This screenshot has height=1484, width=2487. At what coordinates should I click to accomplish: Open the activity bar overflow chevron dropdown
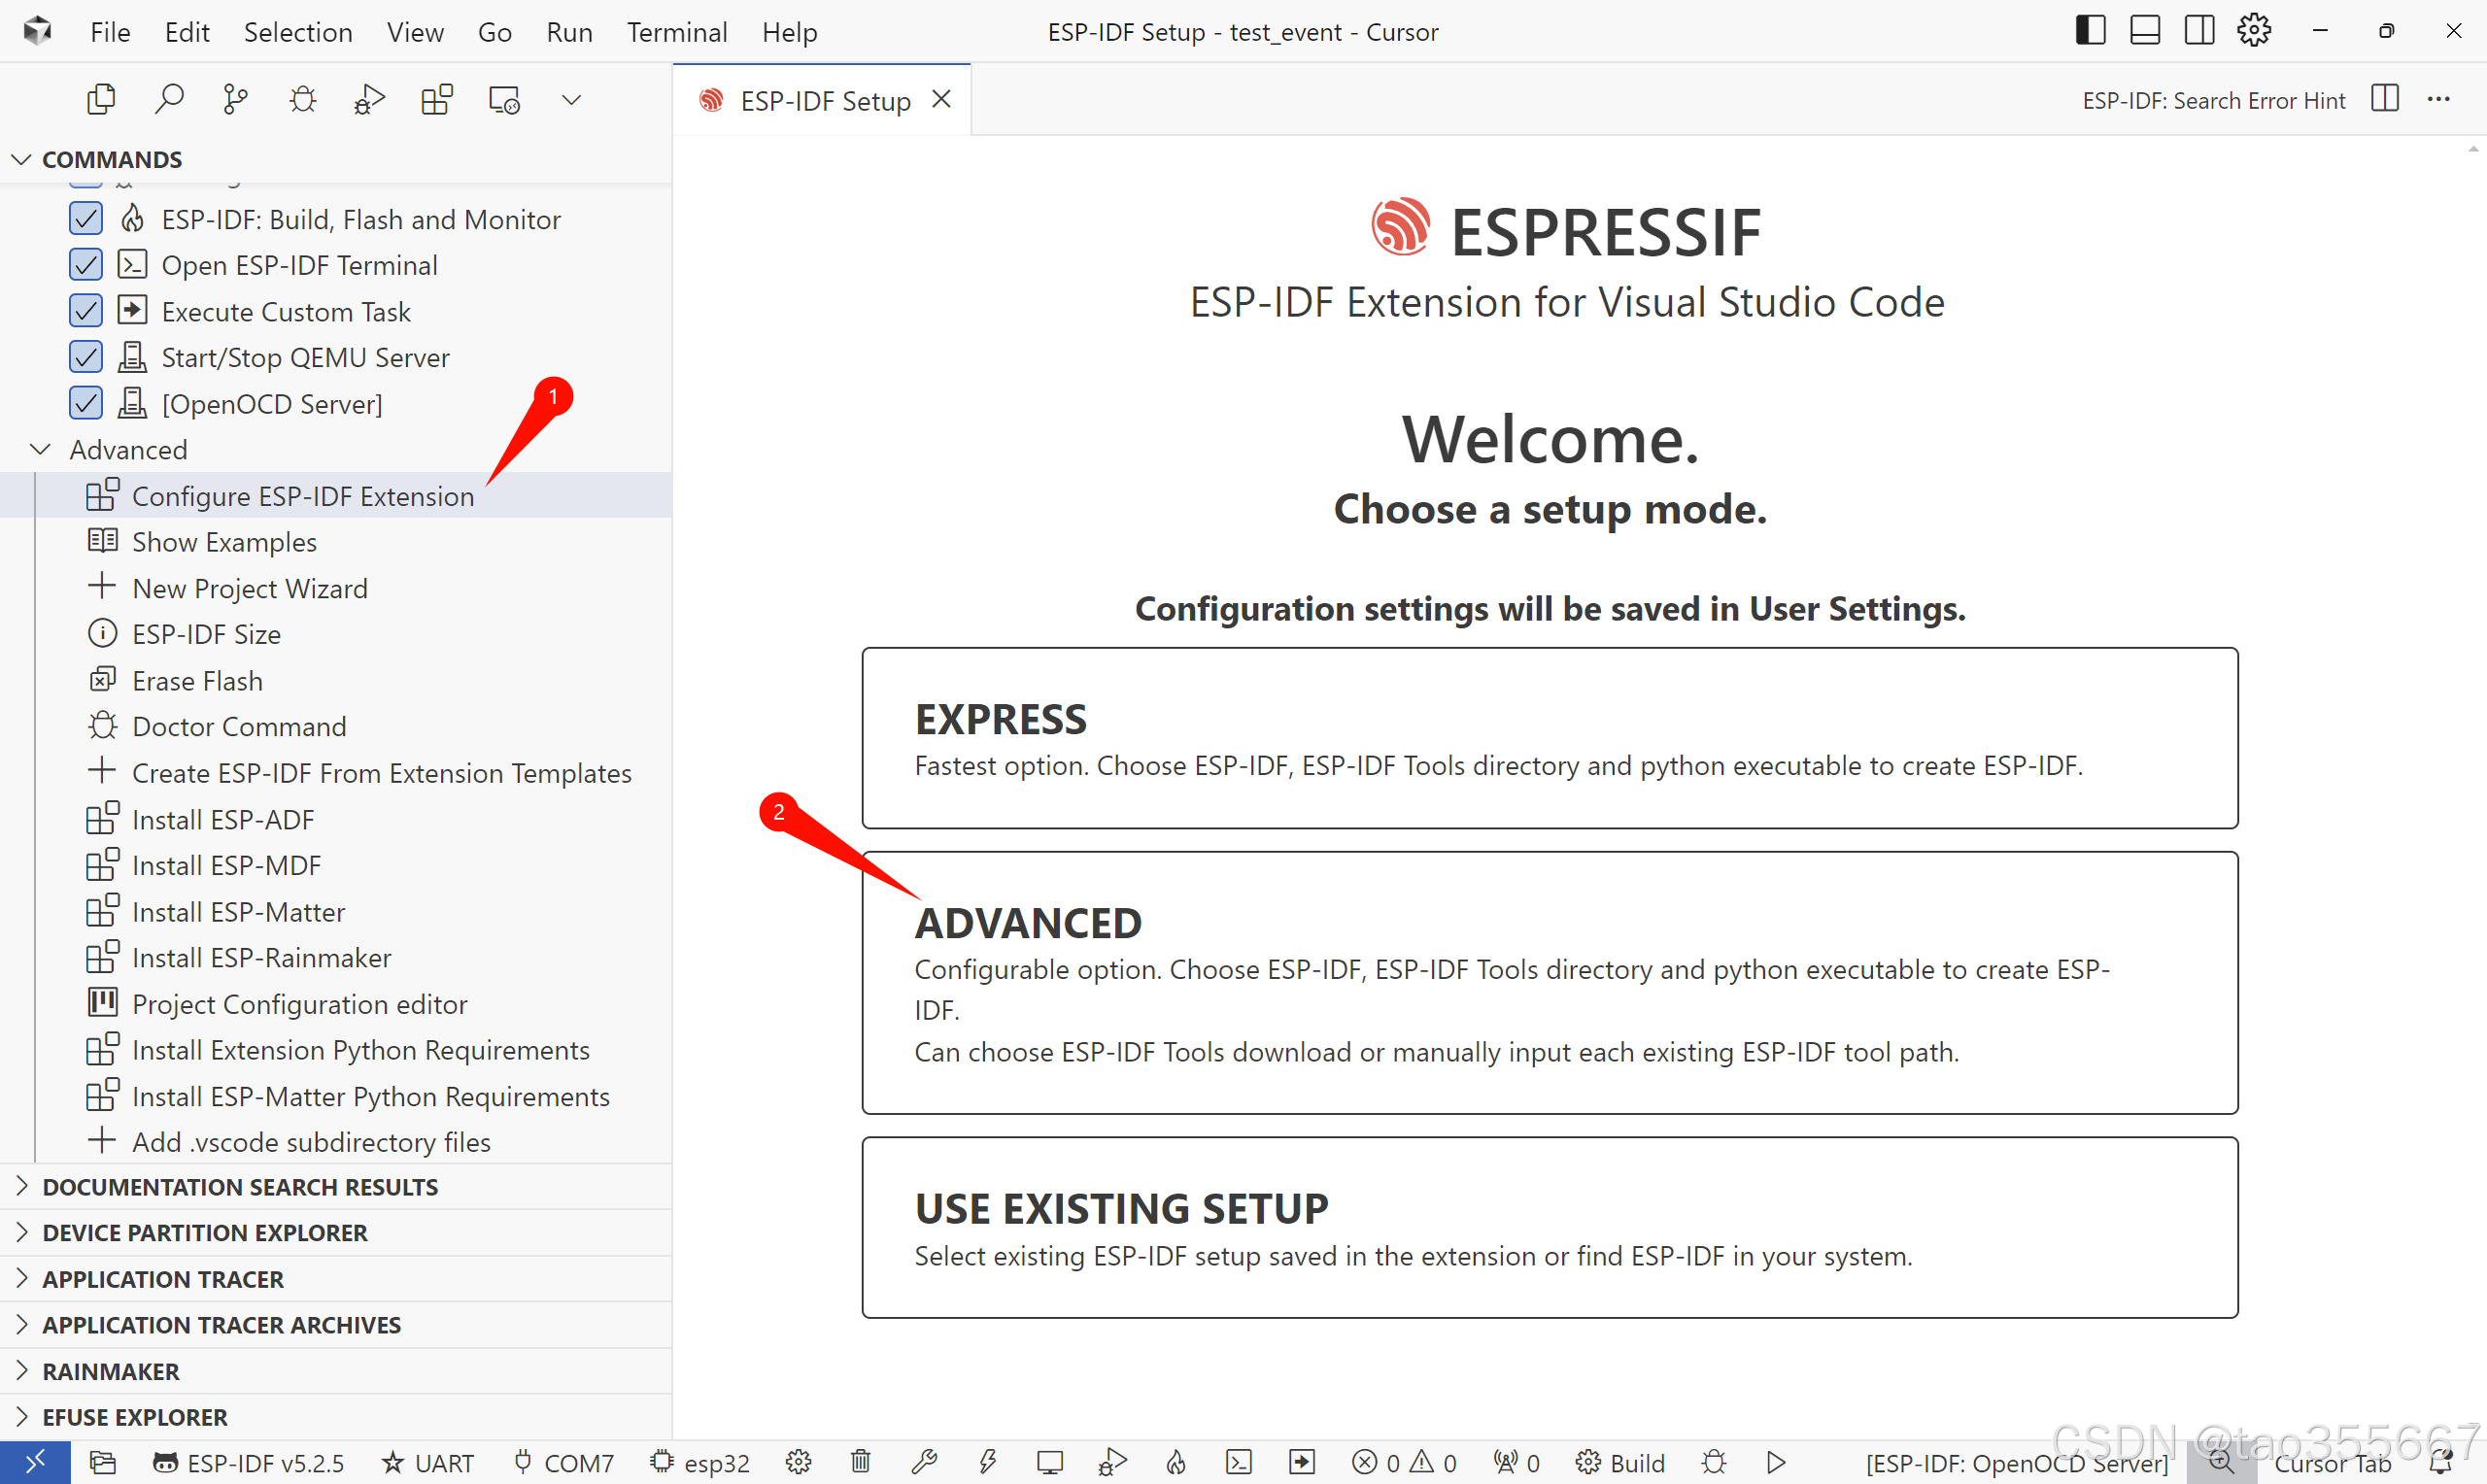click(x=571, y=99)
